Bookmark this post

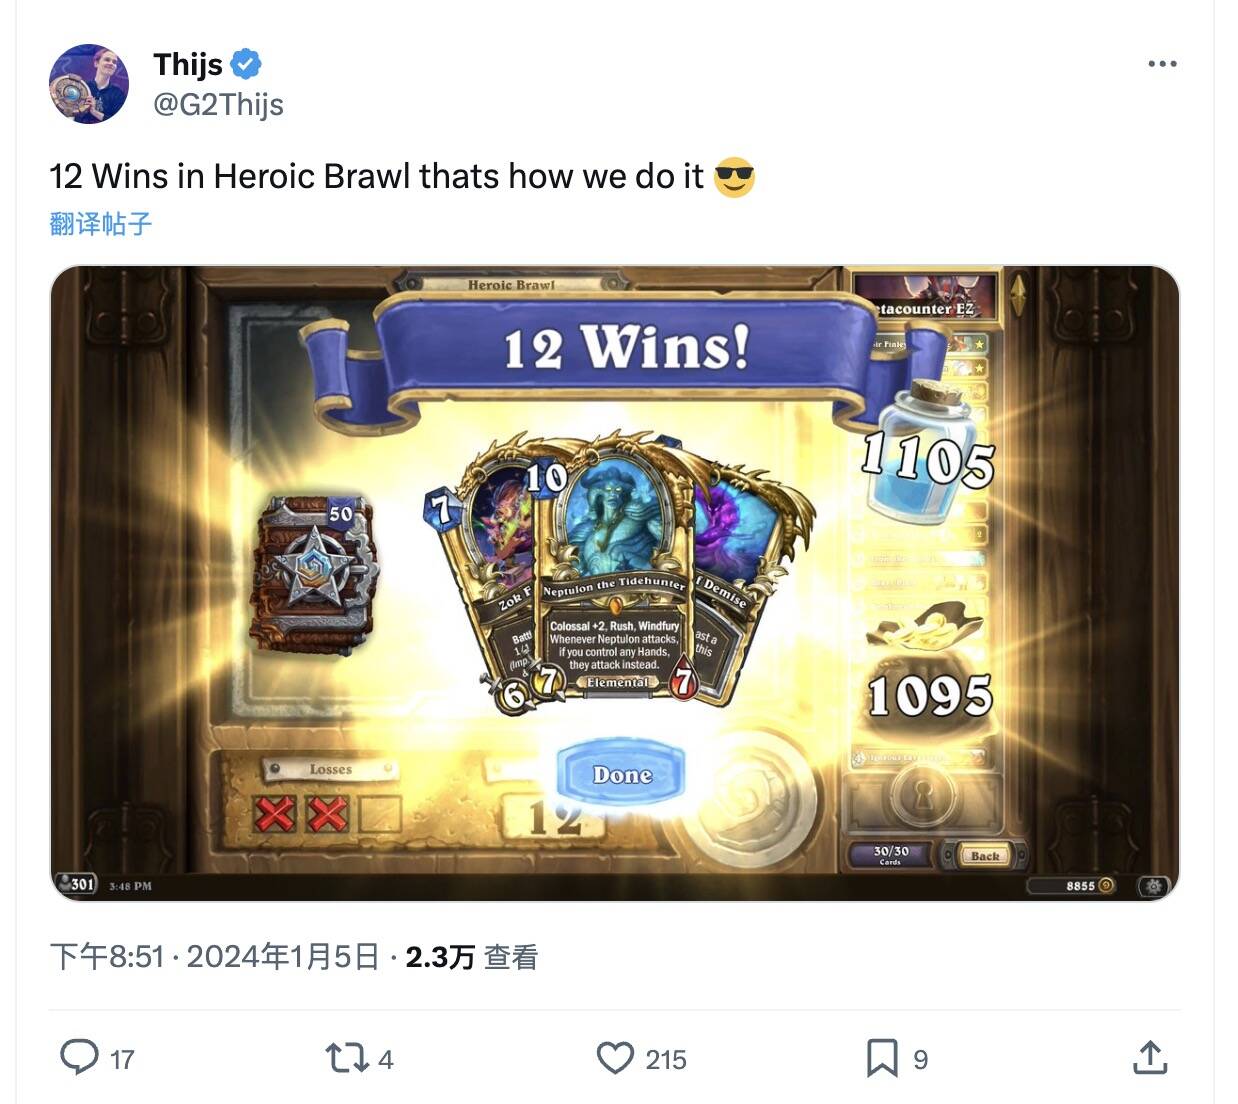coord(881,1058)
